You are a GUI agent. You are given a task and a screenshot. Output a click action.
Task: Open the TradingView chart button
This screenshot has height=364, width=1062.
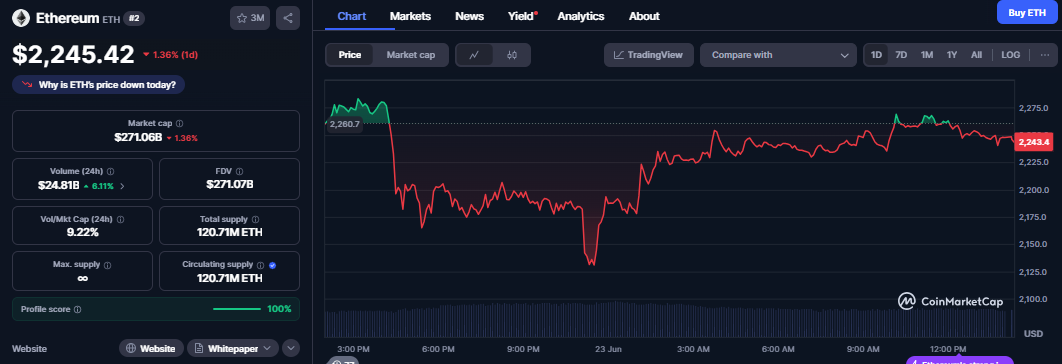(648, 55)
